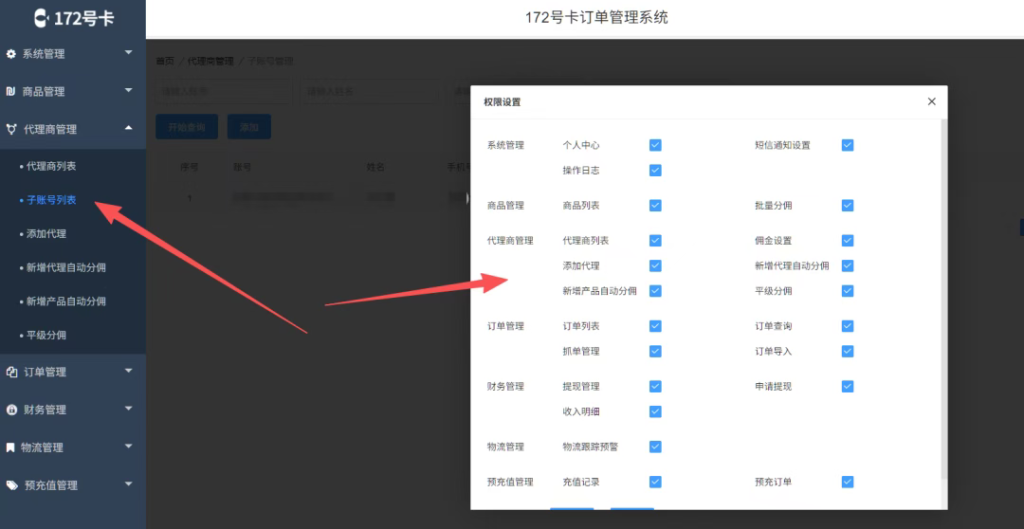Toggle the 物流跟踪预警 checkbox

pos(656,447)
